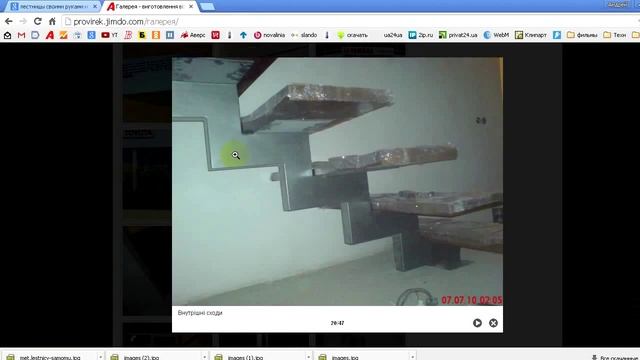Open the blue П bookmark icon
This screenshot has width=640, height=360.
click(170, 35)
